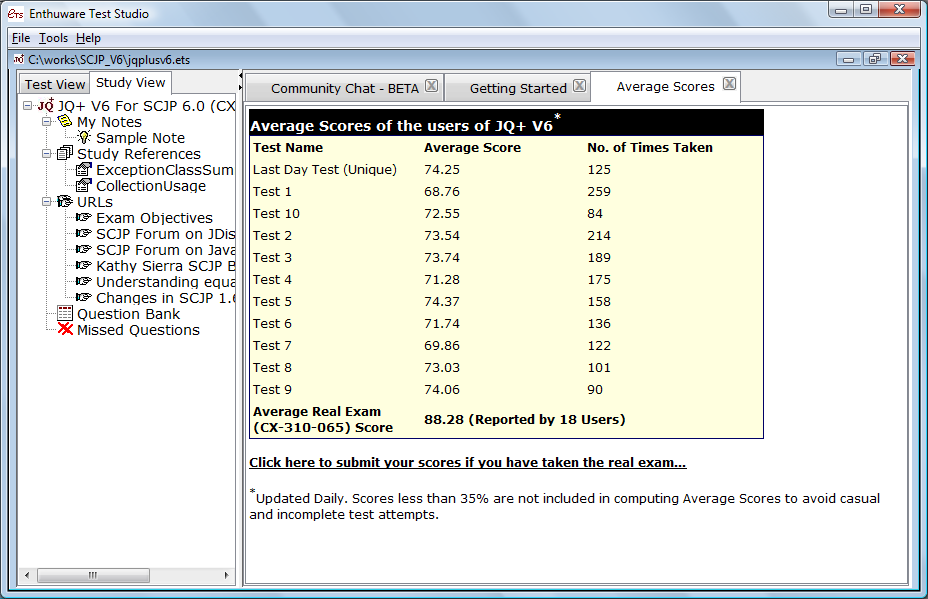Click the My Notes notepad icon
This screenshot has width=928, height=599.
pos(65,121)
